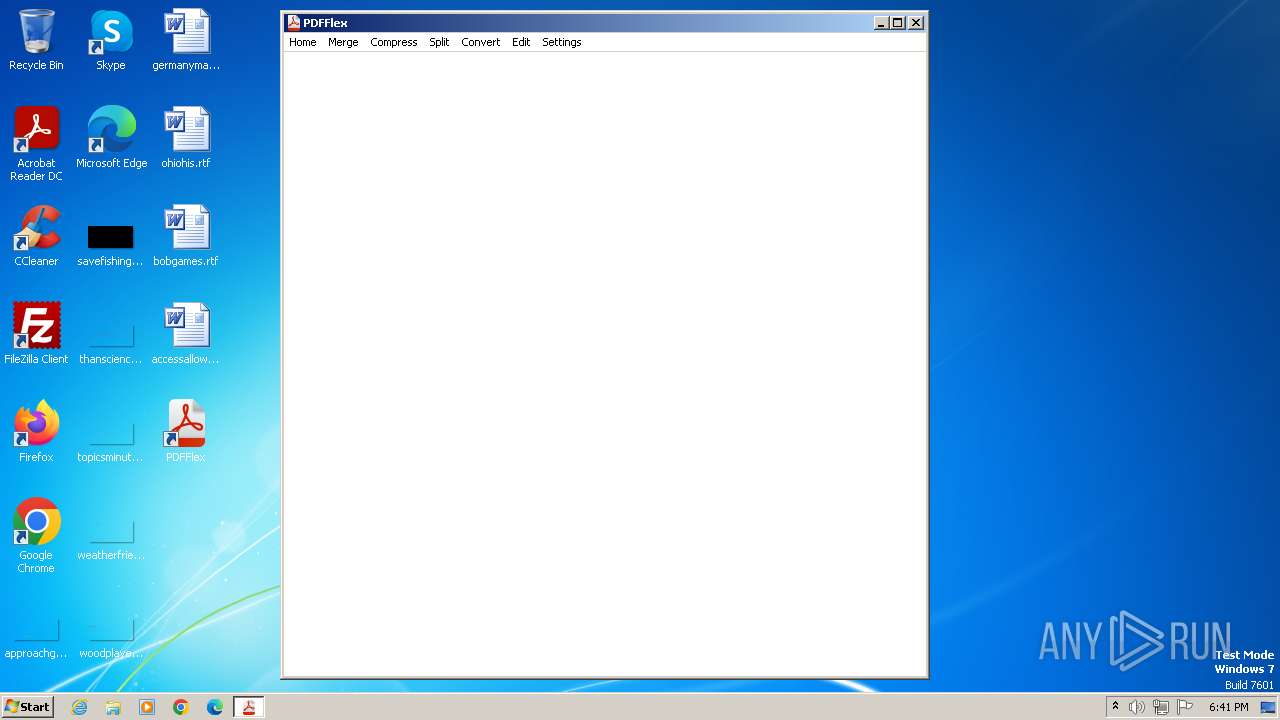Minimize the PDFFlex window
This screenshot has height=720, width=1280.
881,22
